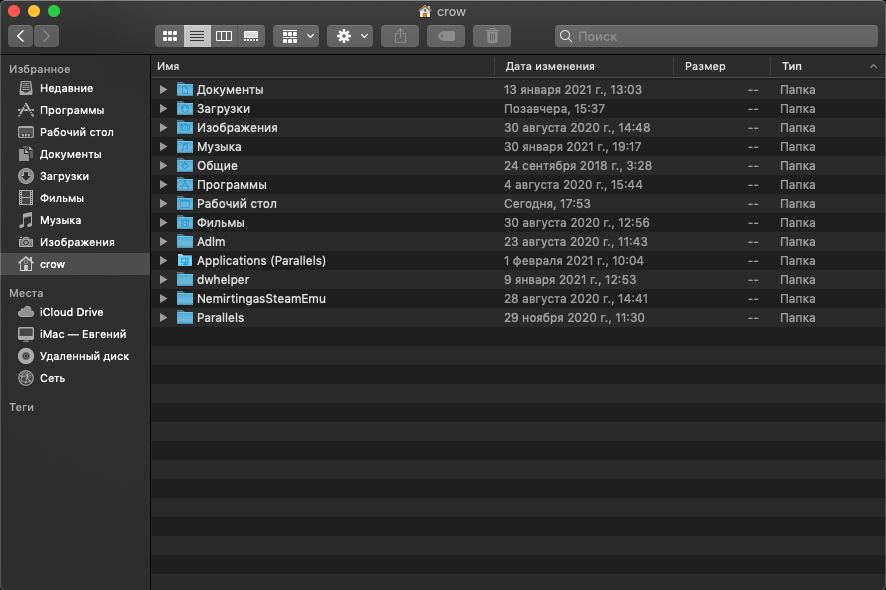Switch to list view mode
The height and width of the screenshot is (590, 886).
pyautogui.click(x=197, y=36)
